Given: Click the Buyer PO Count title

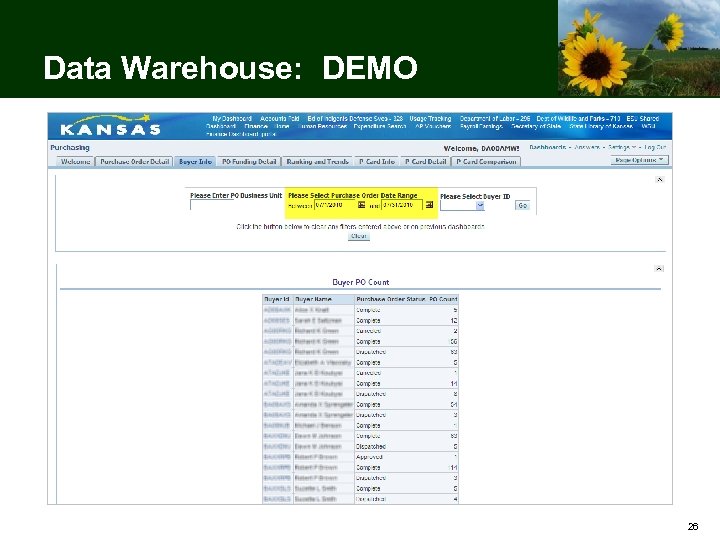Looking at the screenshot, I should [x=360, y=282].
